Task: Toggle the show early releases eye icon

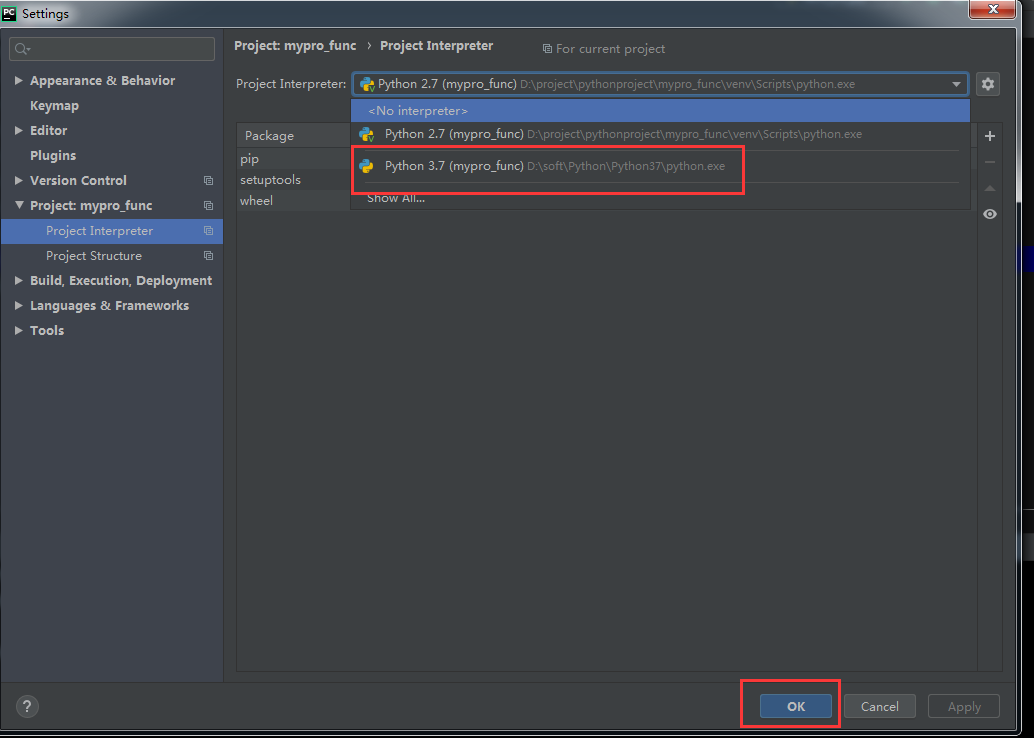Action: [989, 214]
